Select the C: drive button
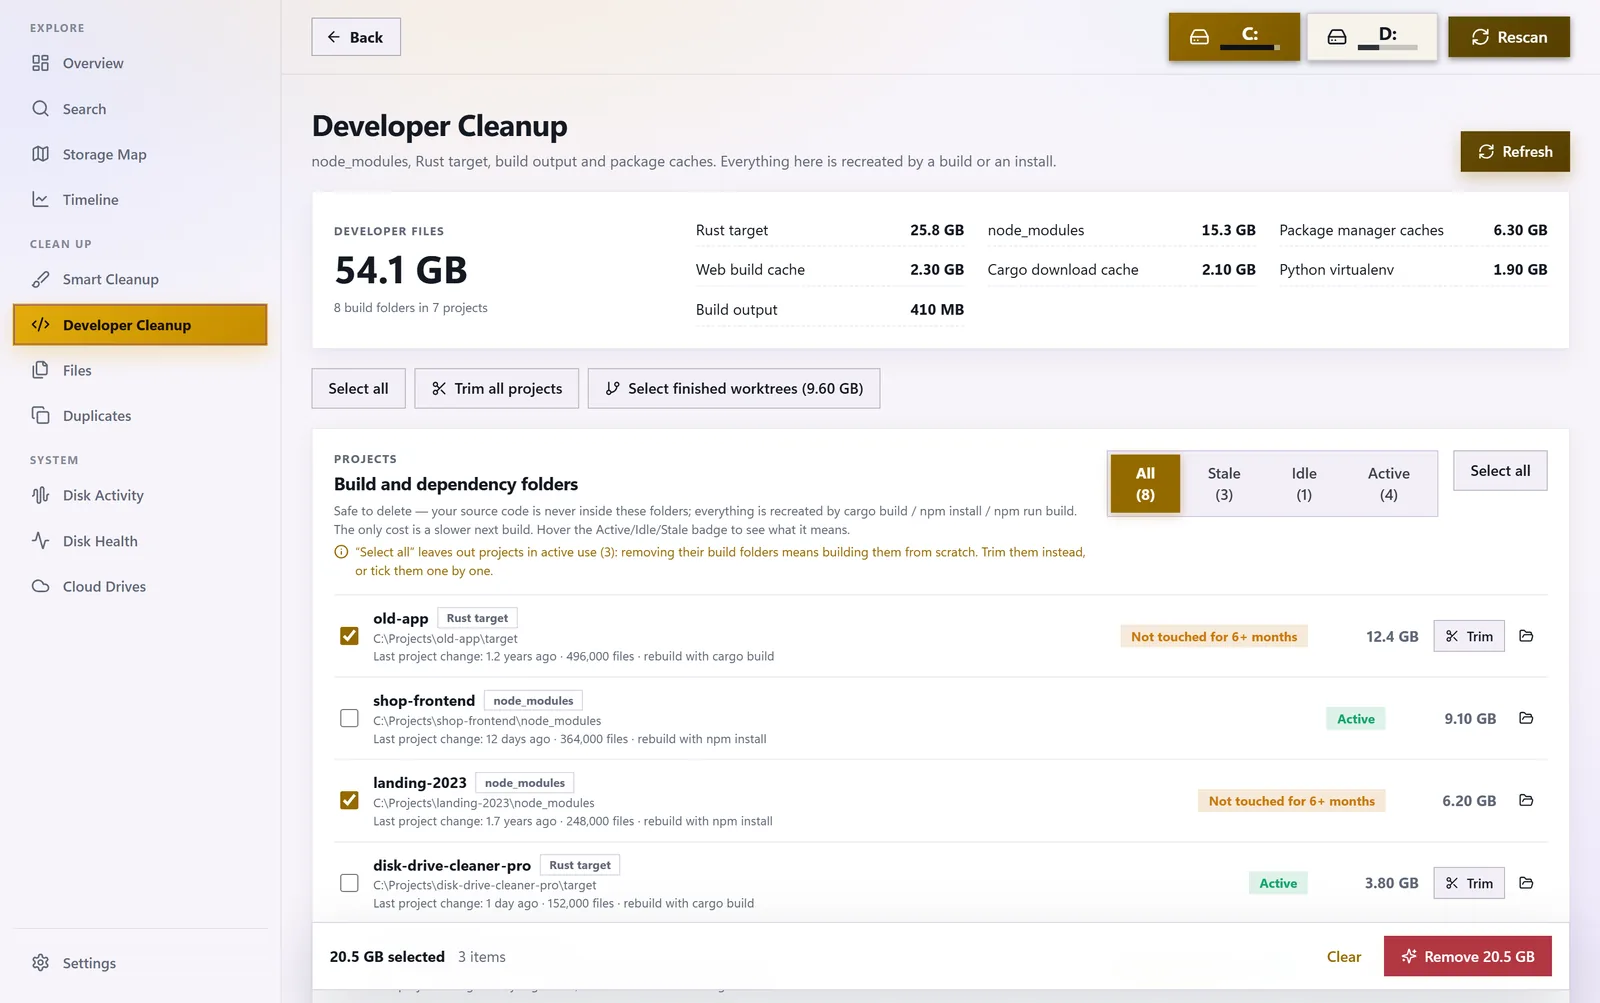Screen dimensions: 1600x1003 pos(1234,37)
